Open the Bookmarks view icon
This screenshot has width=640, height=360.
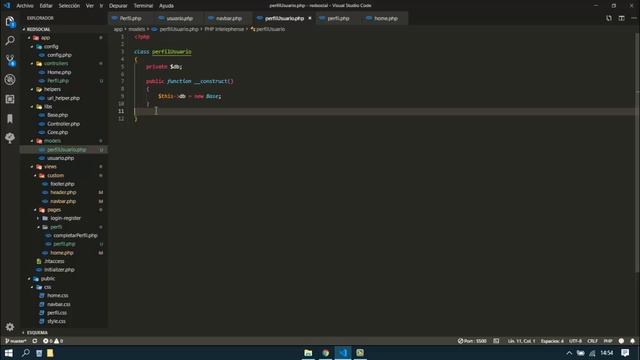click(x=10, y=119)
